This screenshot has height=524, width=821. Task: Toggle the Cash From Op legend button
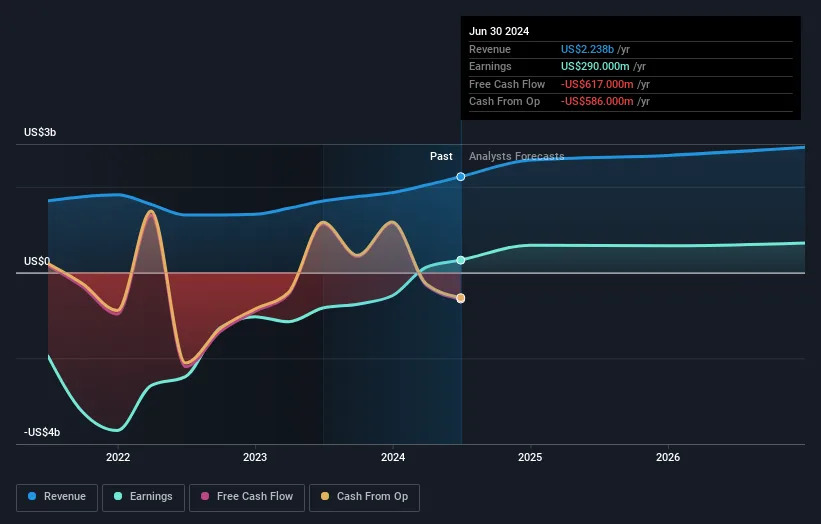click(x=364, y=497)
